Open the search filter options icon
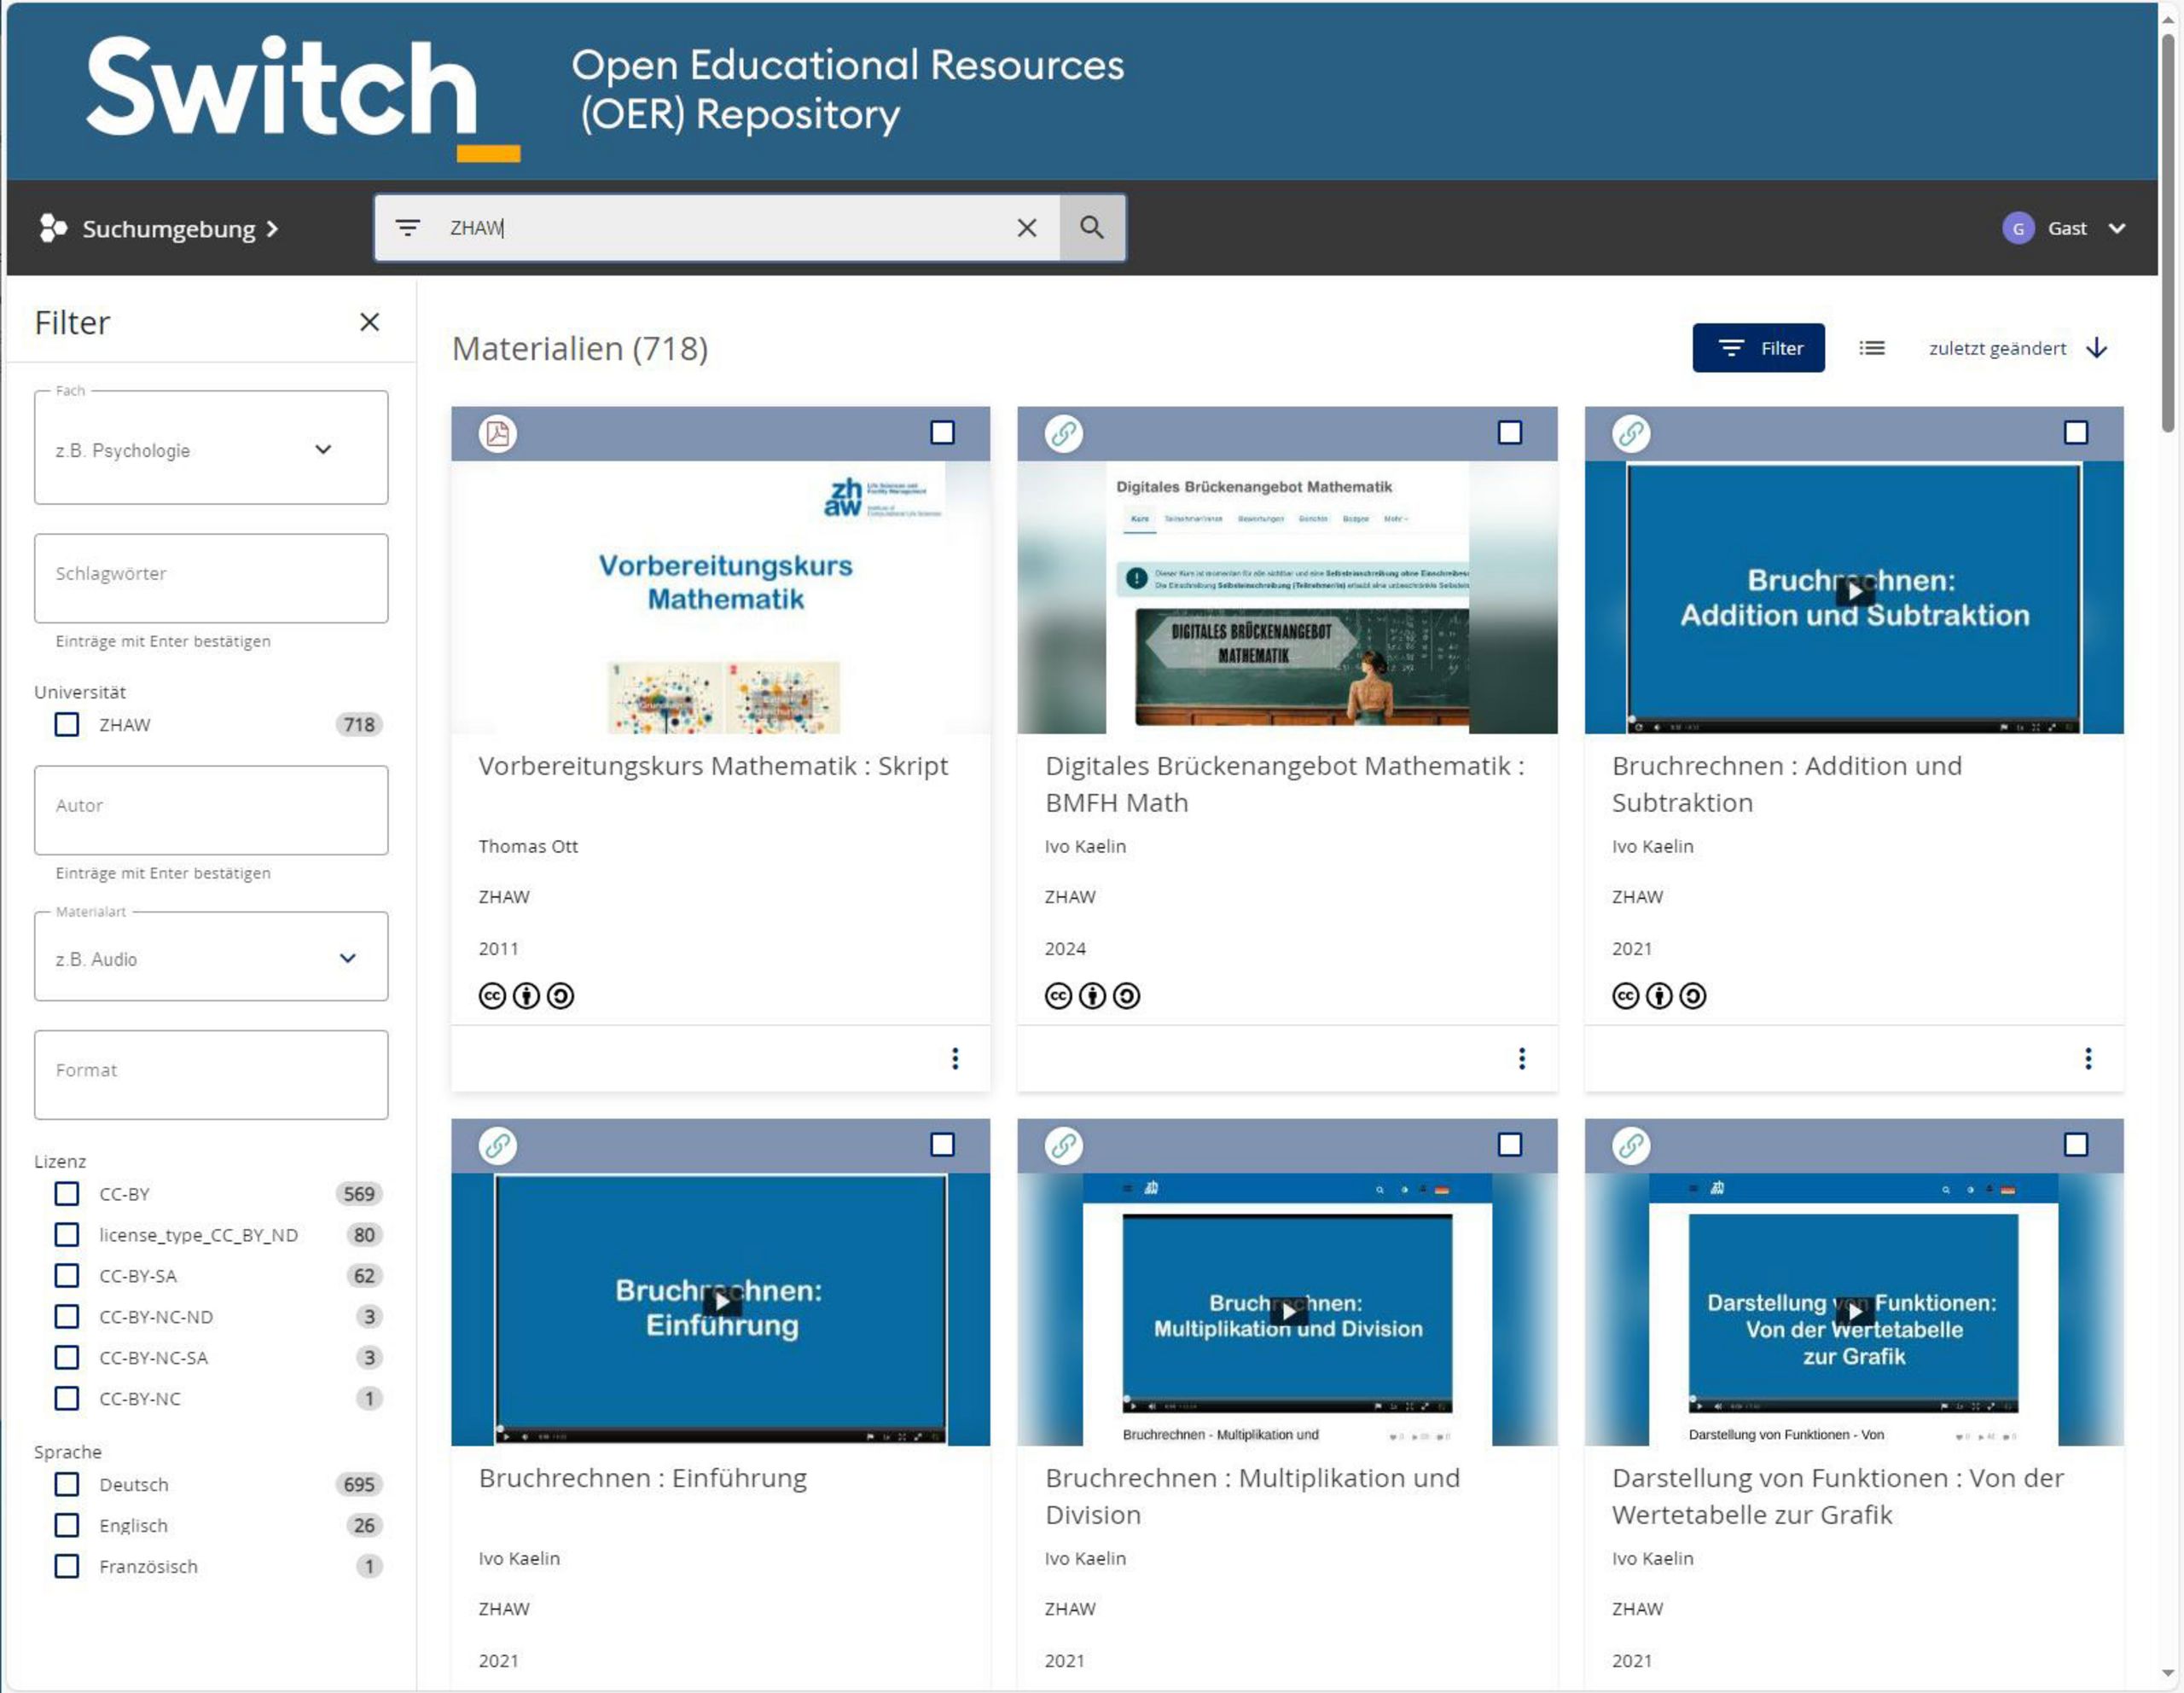 407,228
